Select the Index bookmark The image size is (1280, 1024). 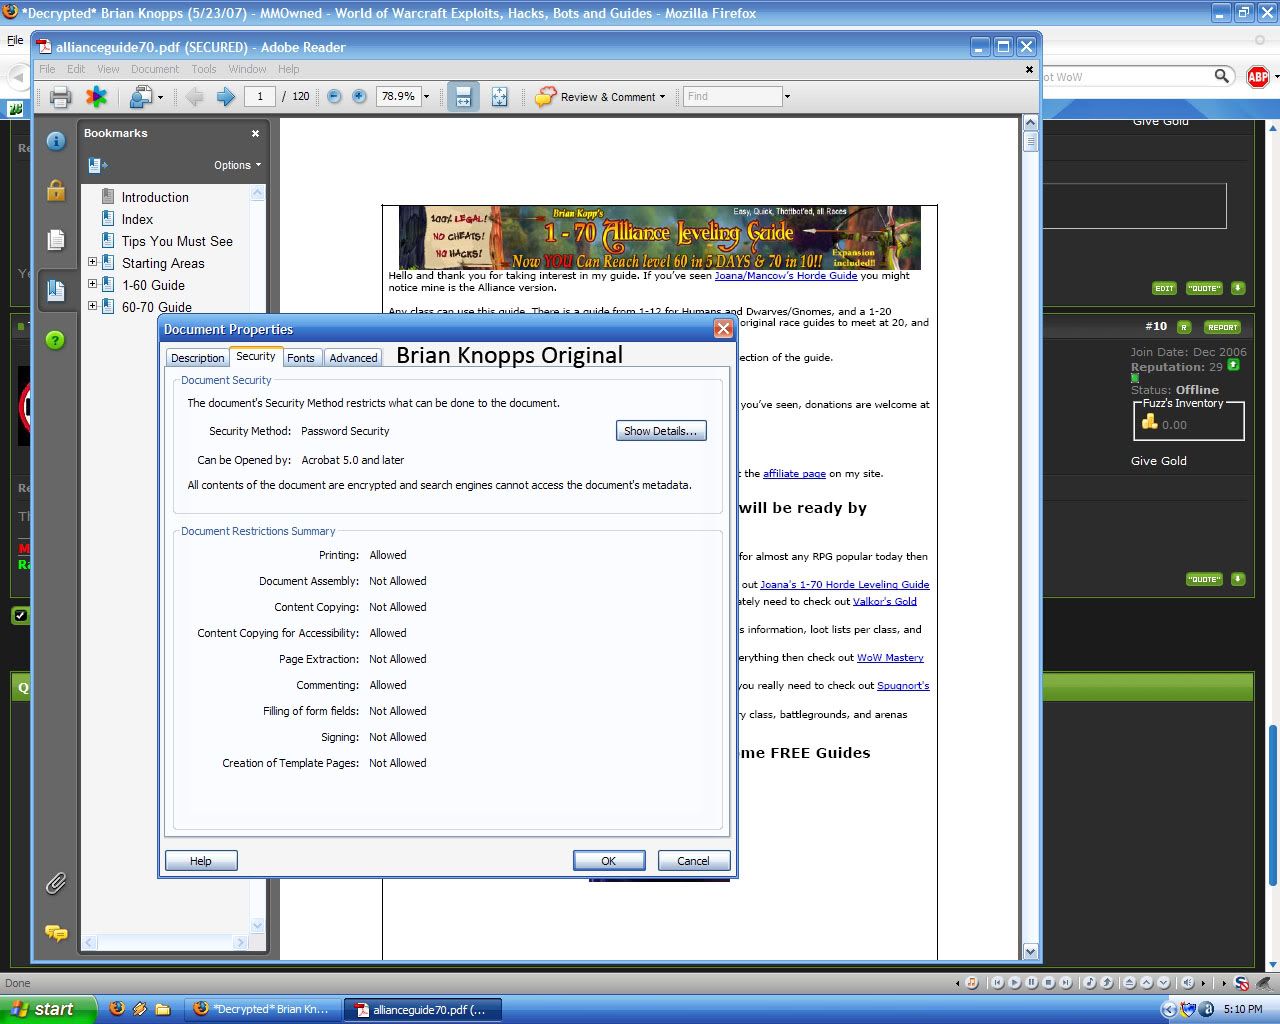tap(137, 219)
